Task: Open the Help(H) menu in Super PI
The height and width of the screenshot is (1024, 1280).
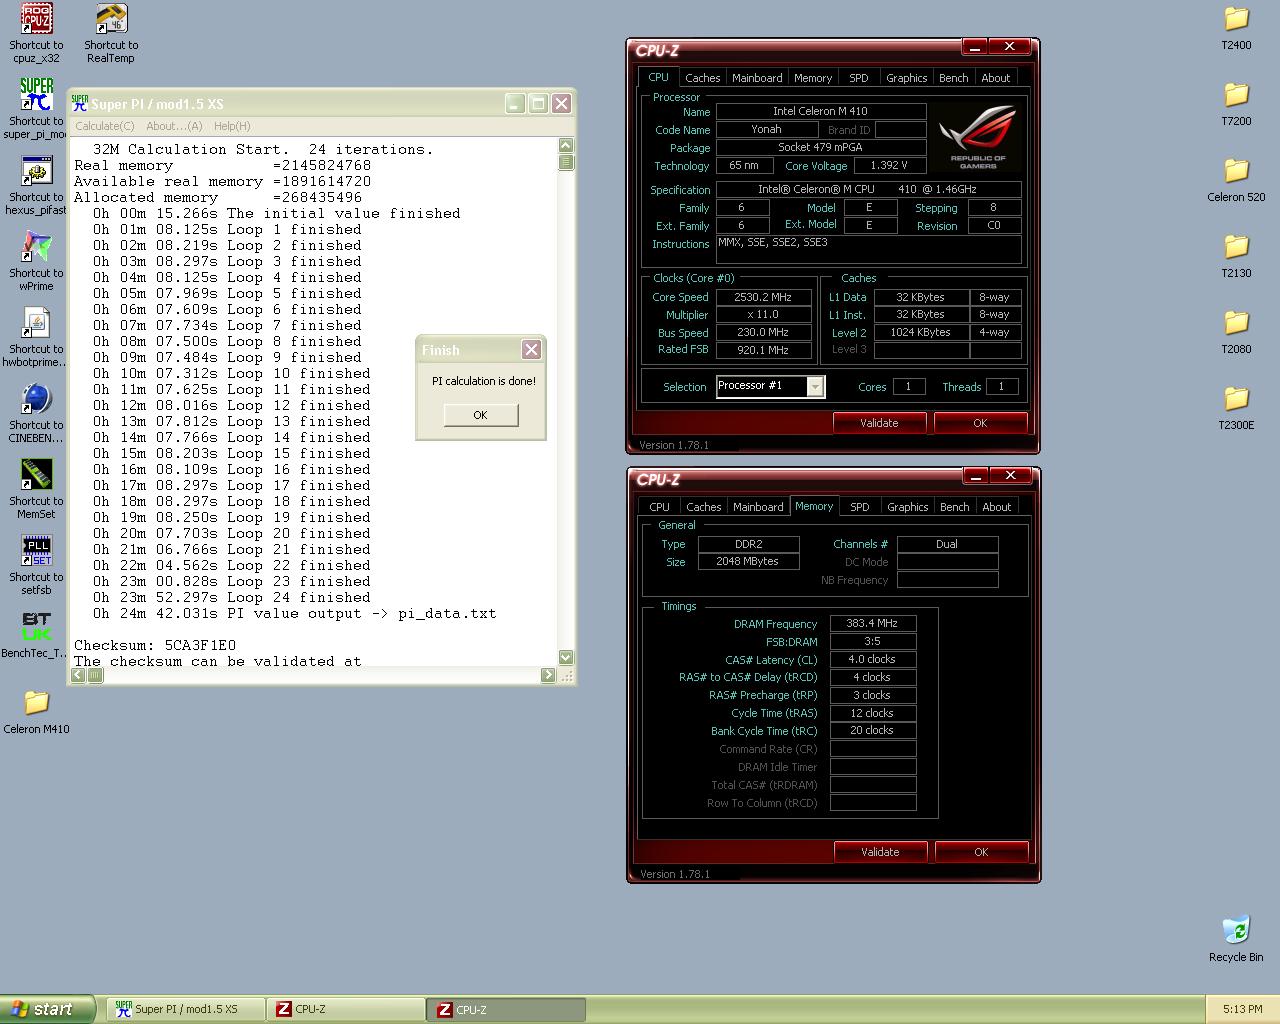Action: pos(232,126)
